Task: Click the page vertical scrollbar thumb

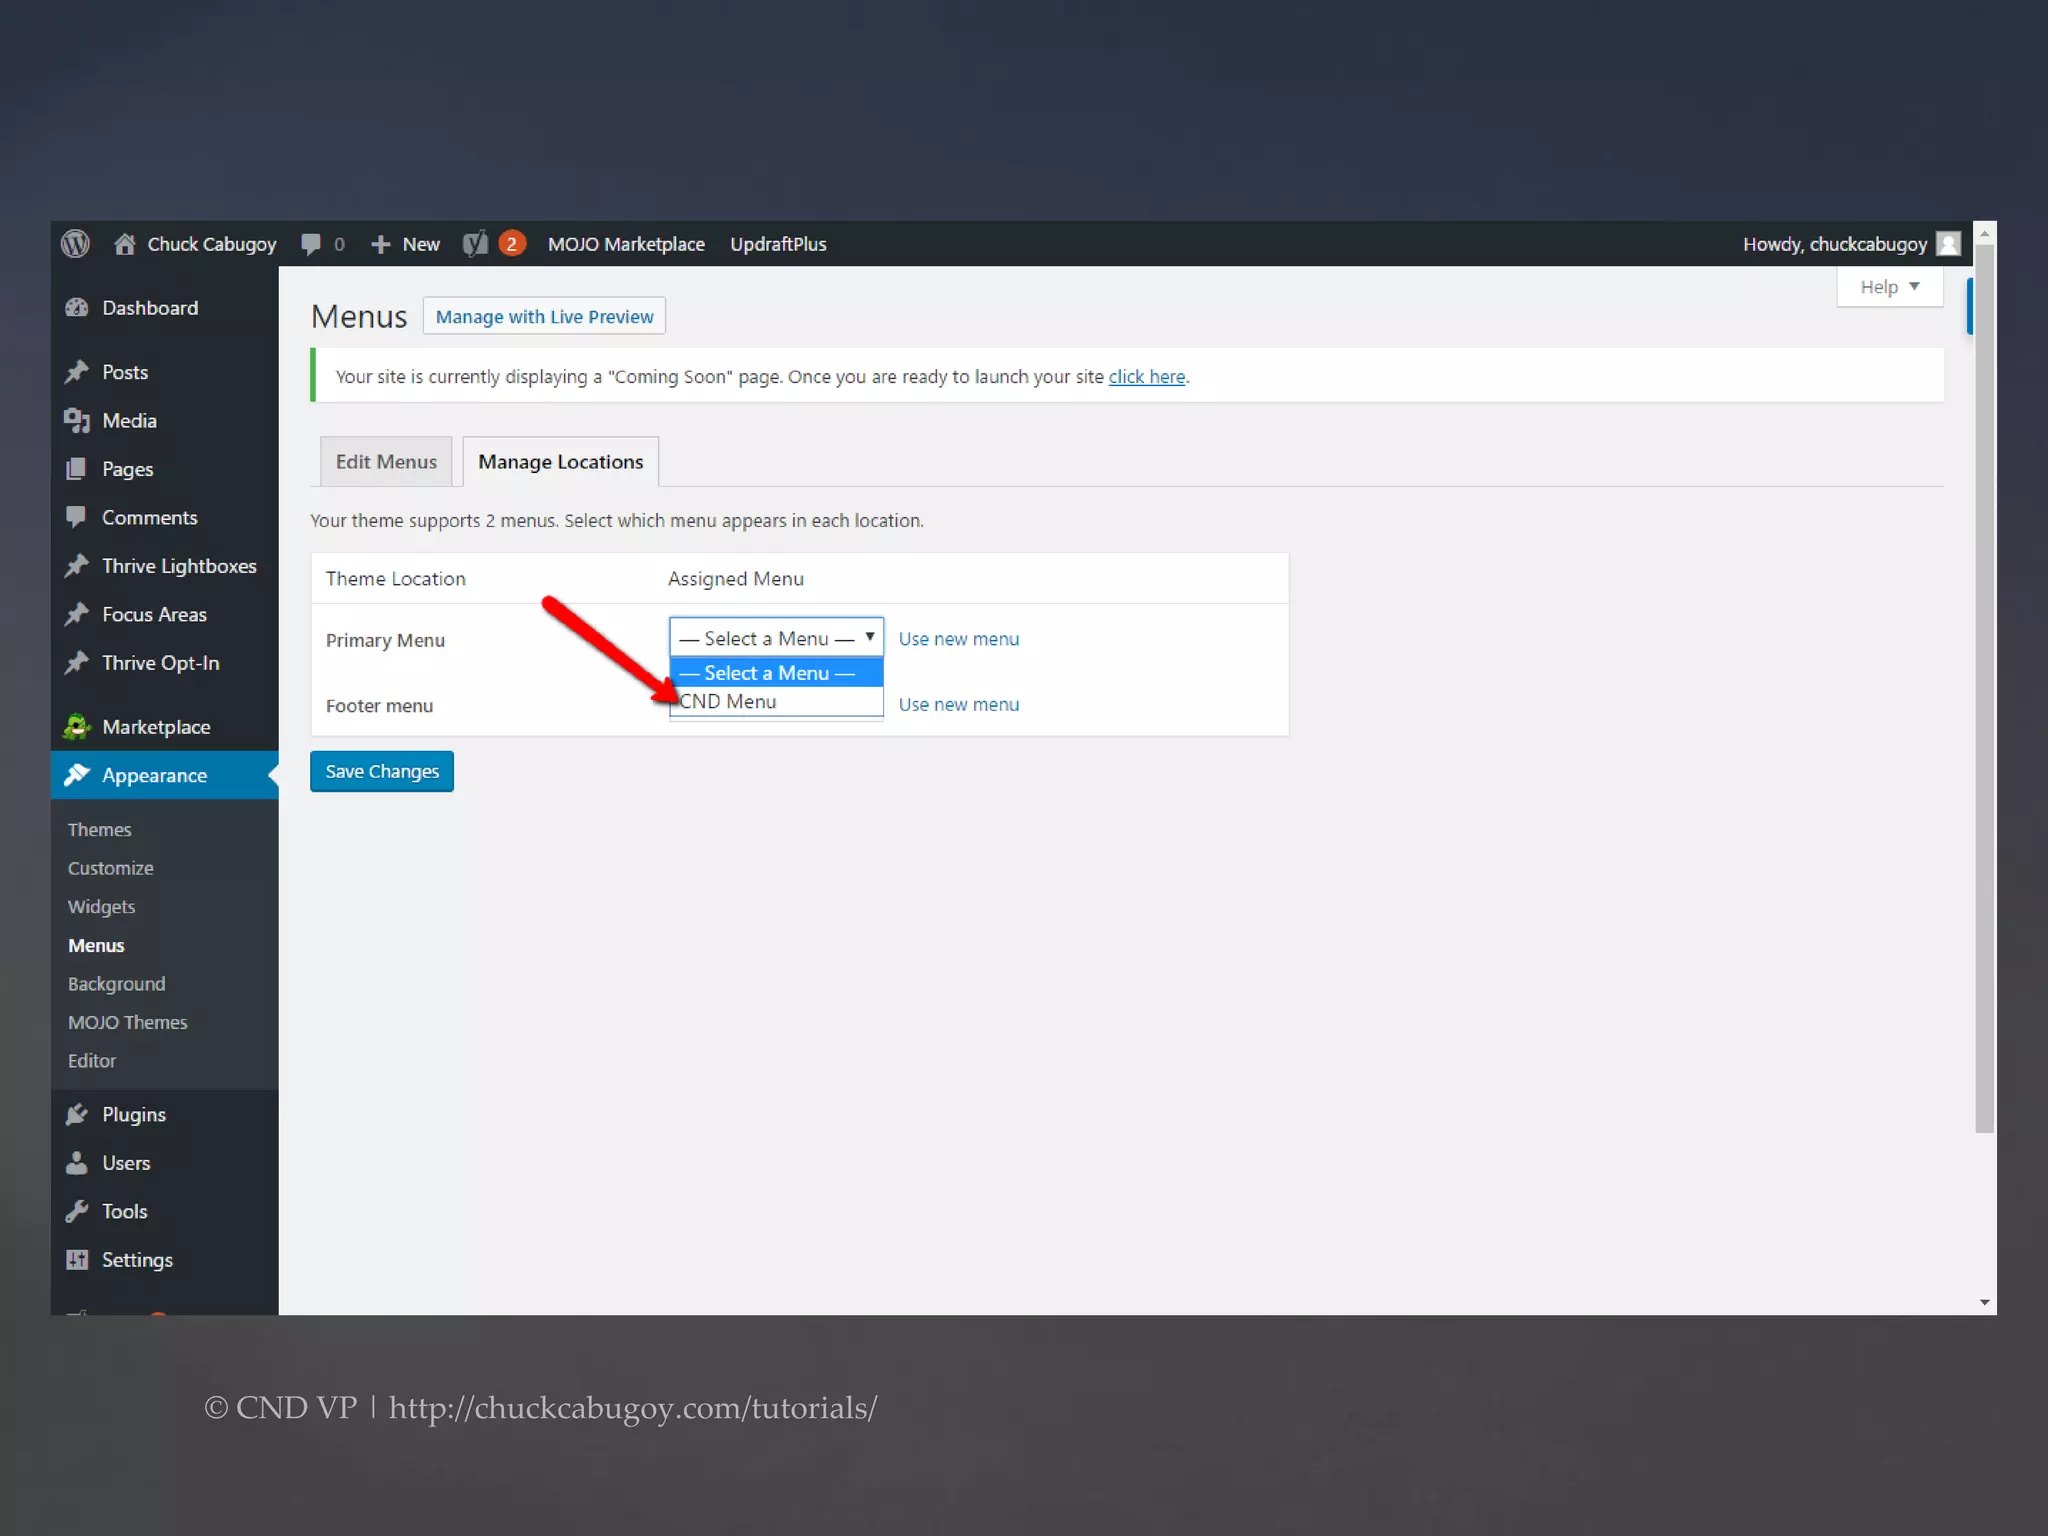Action: 1985,690
